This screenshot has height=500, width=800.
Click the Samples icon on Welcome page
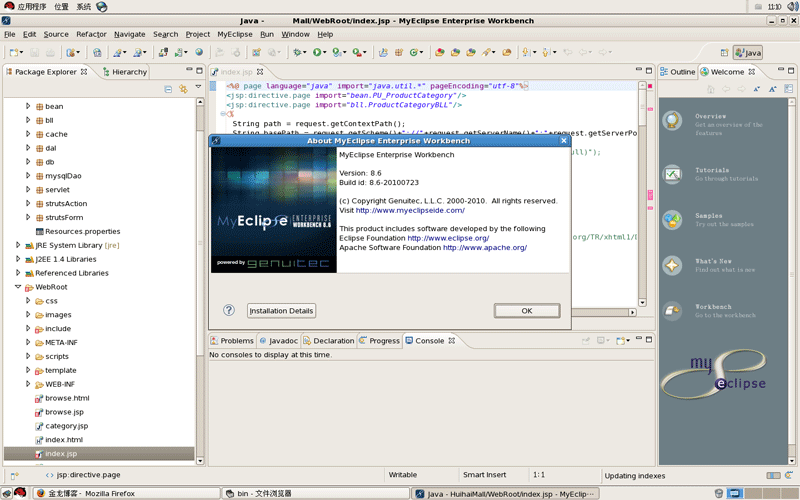click(672, 220)
